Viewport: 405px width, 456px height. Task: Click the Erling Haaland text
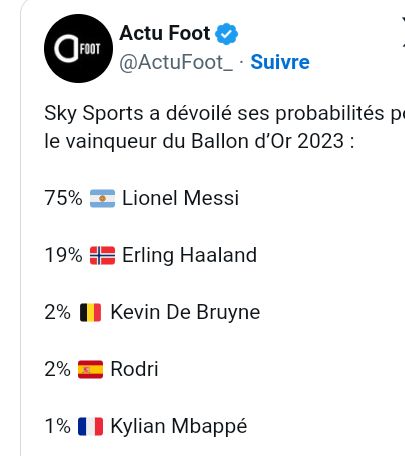[190, 255]
